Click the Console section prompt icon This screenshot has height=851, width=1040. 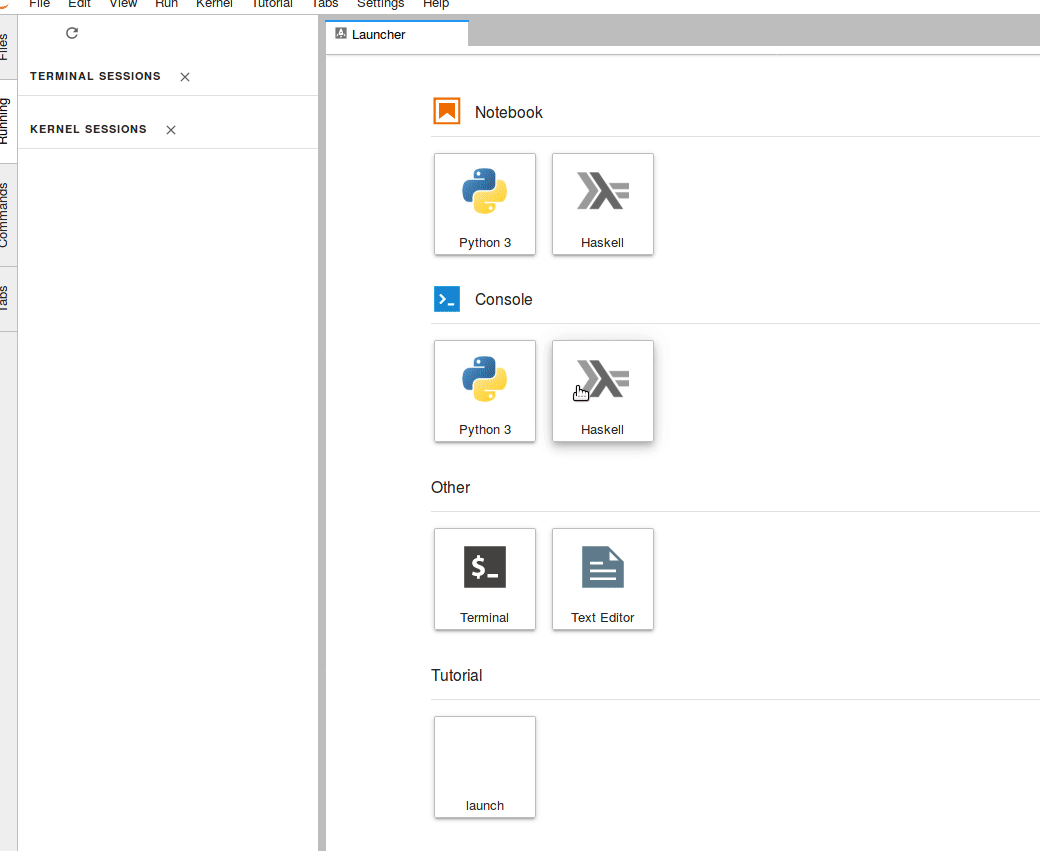tap(447, 299)
